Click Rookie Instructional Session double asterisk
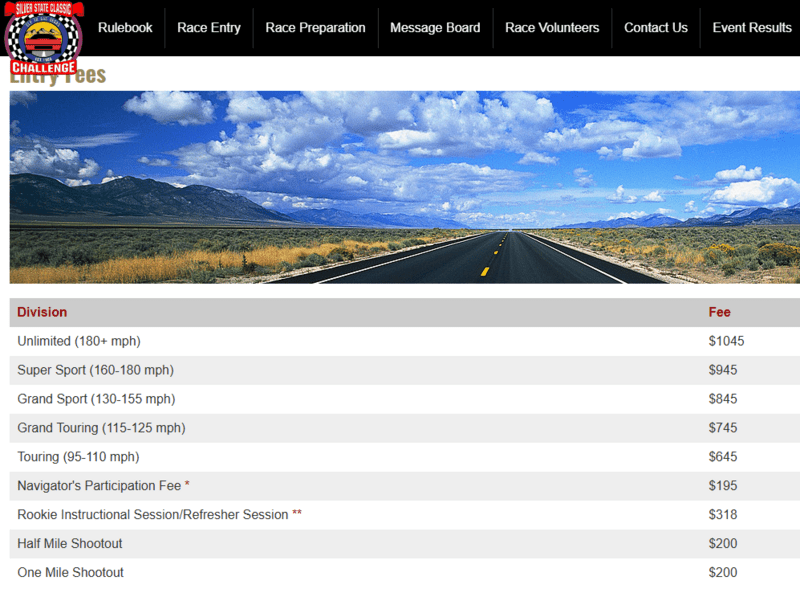Viewport: 800px width, 589px height. pyautogui.click(x=297, y=514)
